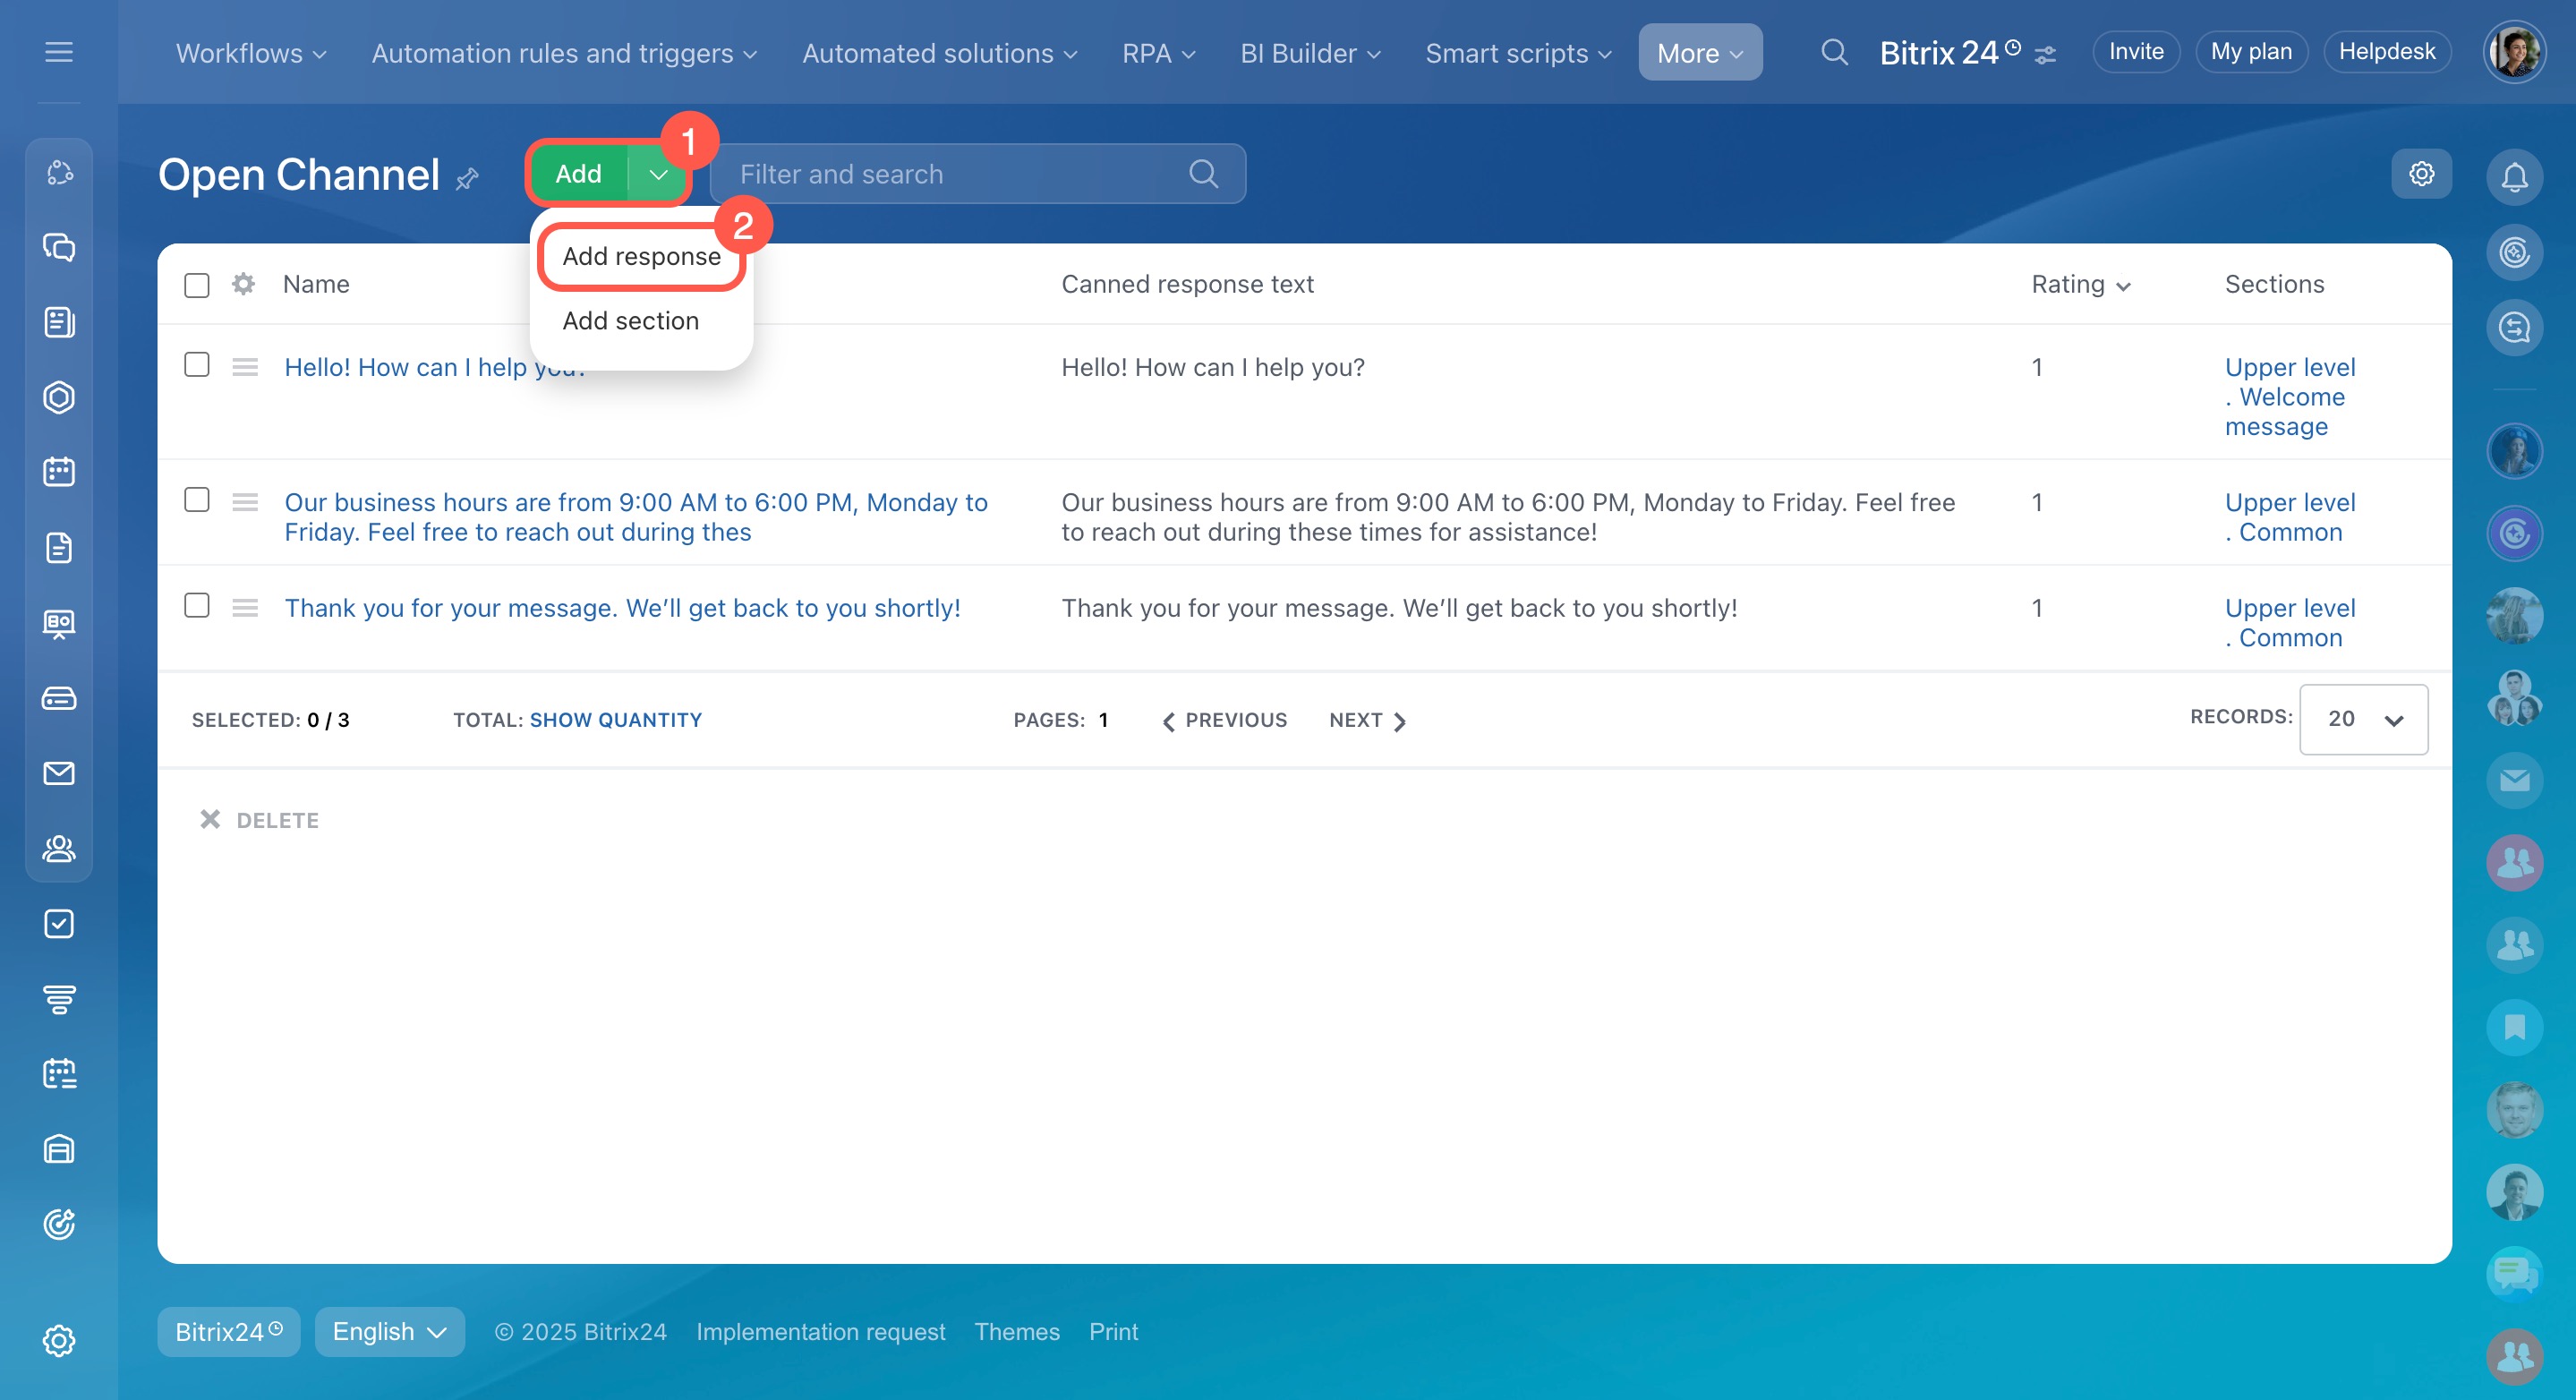This screenshot has height=1400, width=2576.
Task: Tick checkbox for 'Thank you for your message' row
Action: [197, 606]
